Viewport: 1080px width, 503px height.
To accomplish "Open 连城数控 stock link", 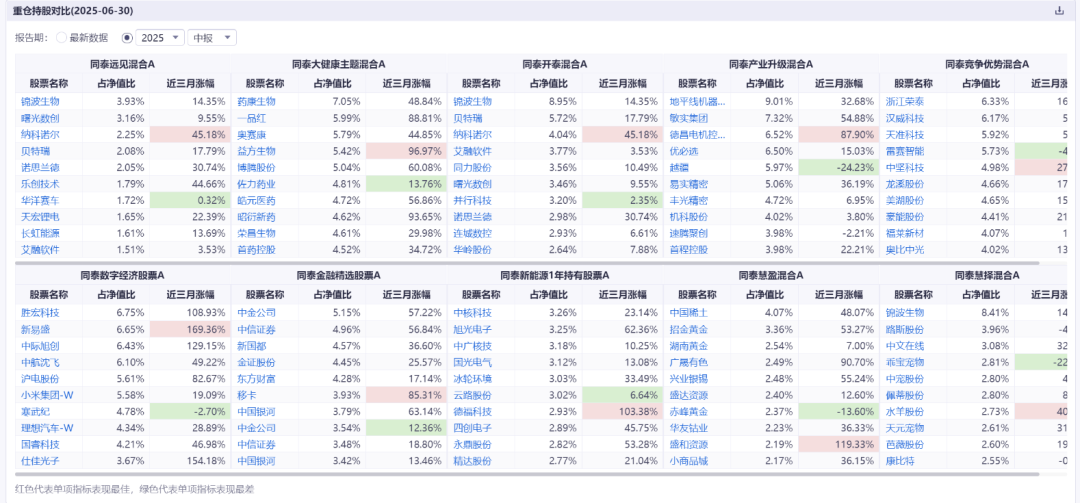I will click(x=472, y=234).
